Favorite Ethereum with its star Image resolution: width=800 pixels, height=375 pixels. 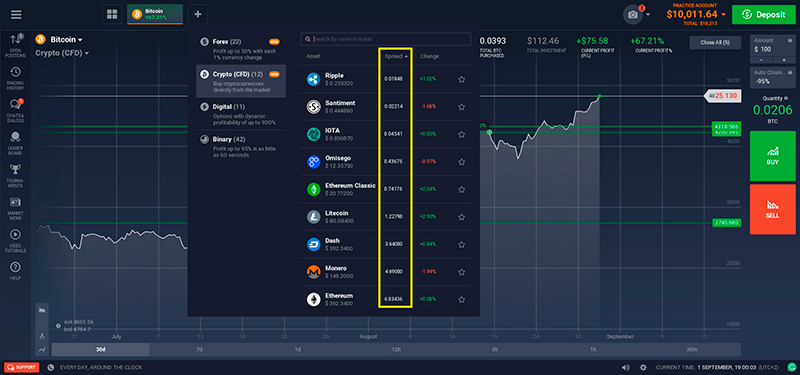(x=461, y=299)
